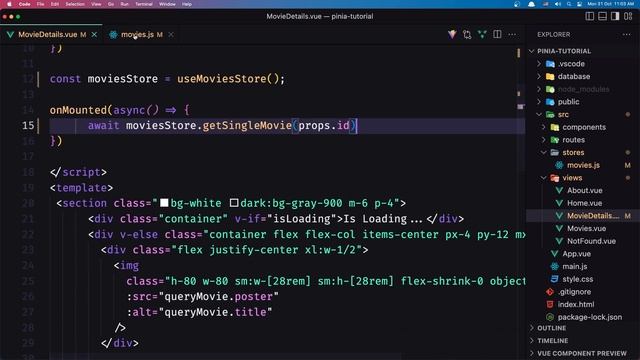Open package-lock.json in Explorer
640x360 pixels.
[589, 317]
